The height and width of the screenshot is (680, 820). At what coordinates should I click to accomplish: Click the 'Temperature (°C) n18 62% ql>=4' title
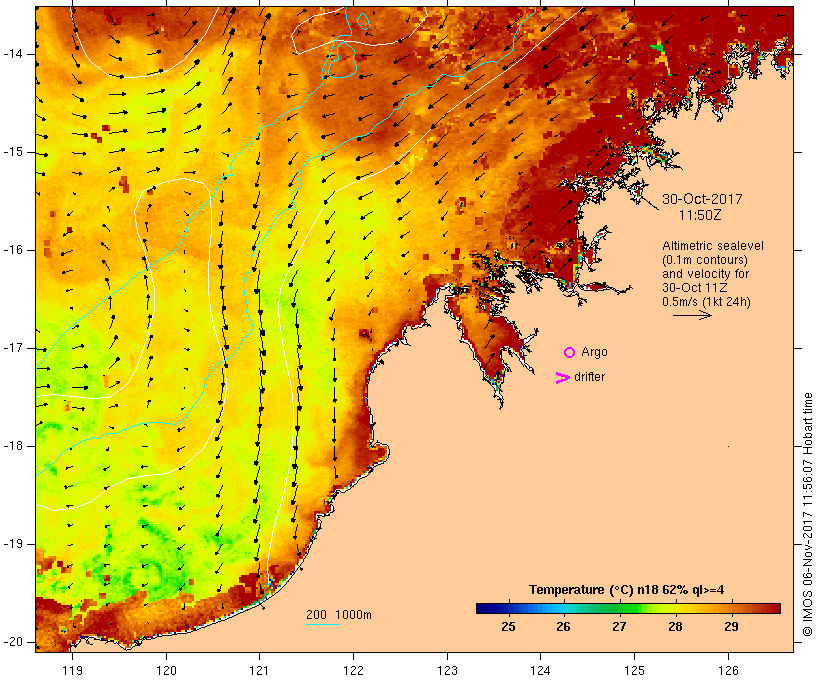[x=627, y=590]
